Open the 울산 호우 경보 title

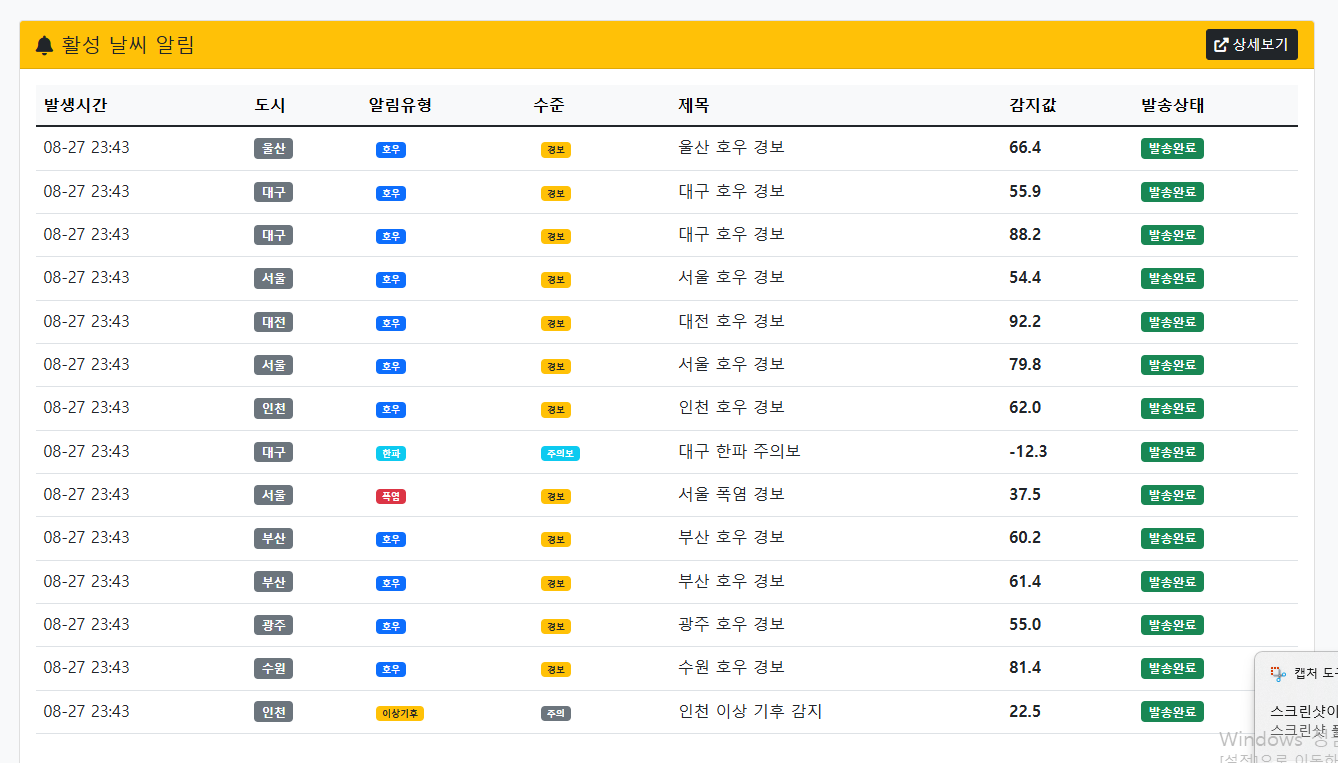(731, 147)
